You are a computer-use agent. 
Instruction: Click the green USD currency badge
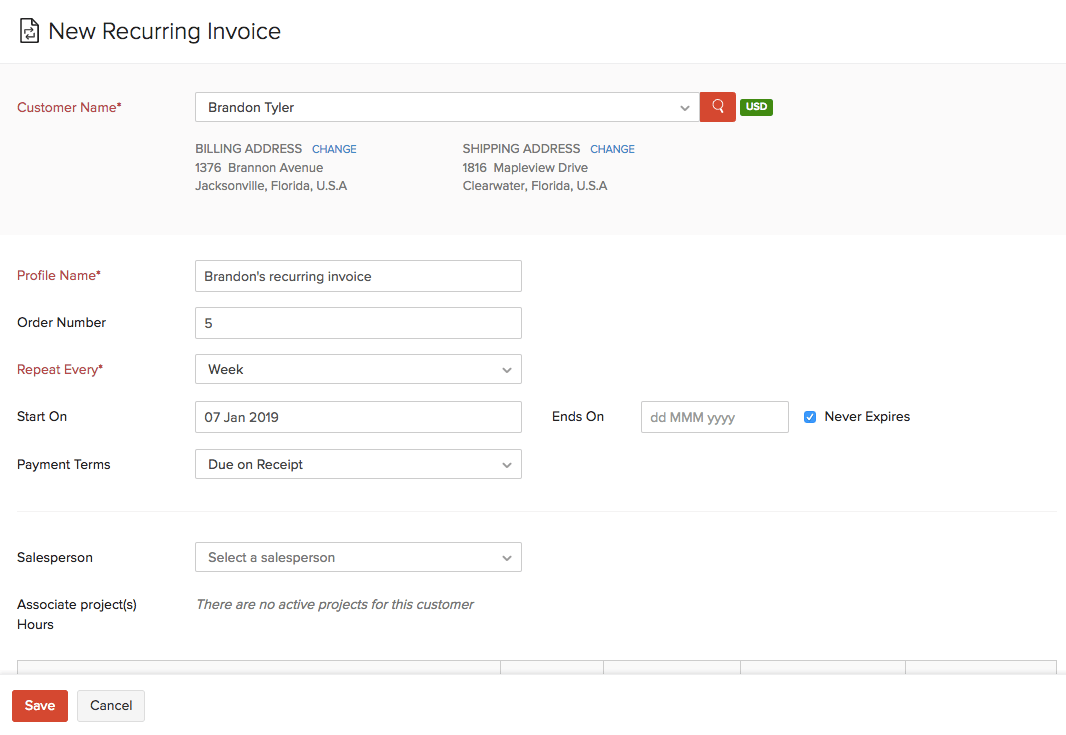pos(756,107)
